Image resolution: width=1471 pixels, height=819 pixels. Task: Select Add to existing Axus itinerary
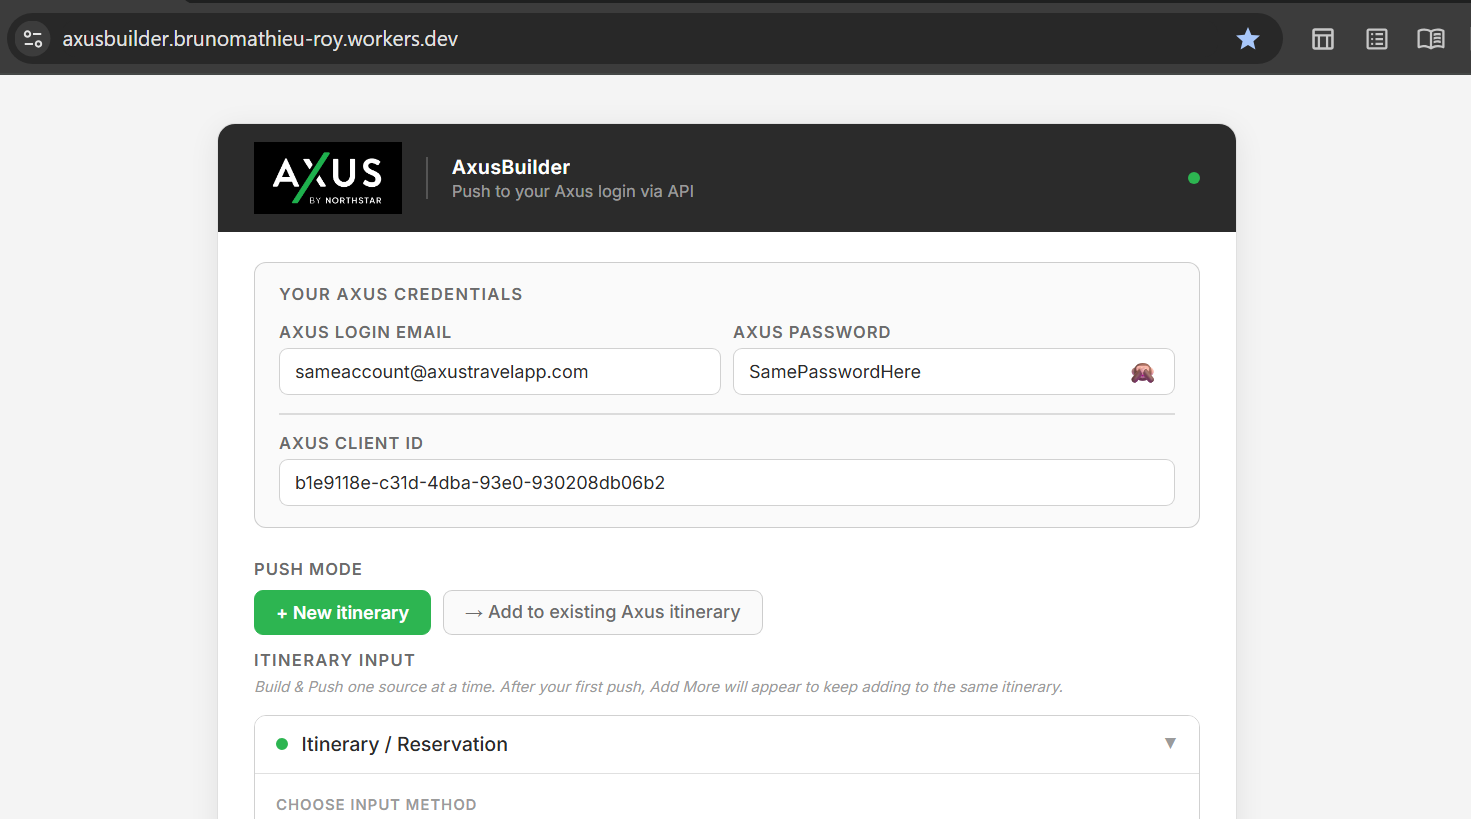click(x=603, y=613)
